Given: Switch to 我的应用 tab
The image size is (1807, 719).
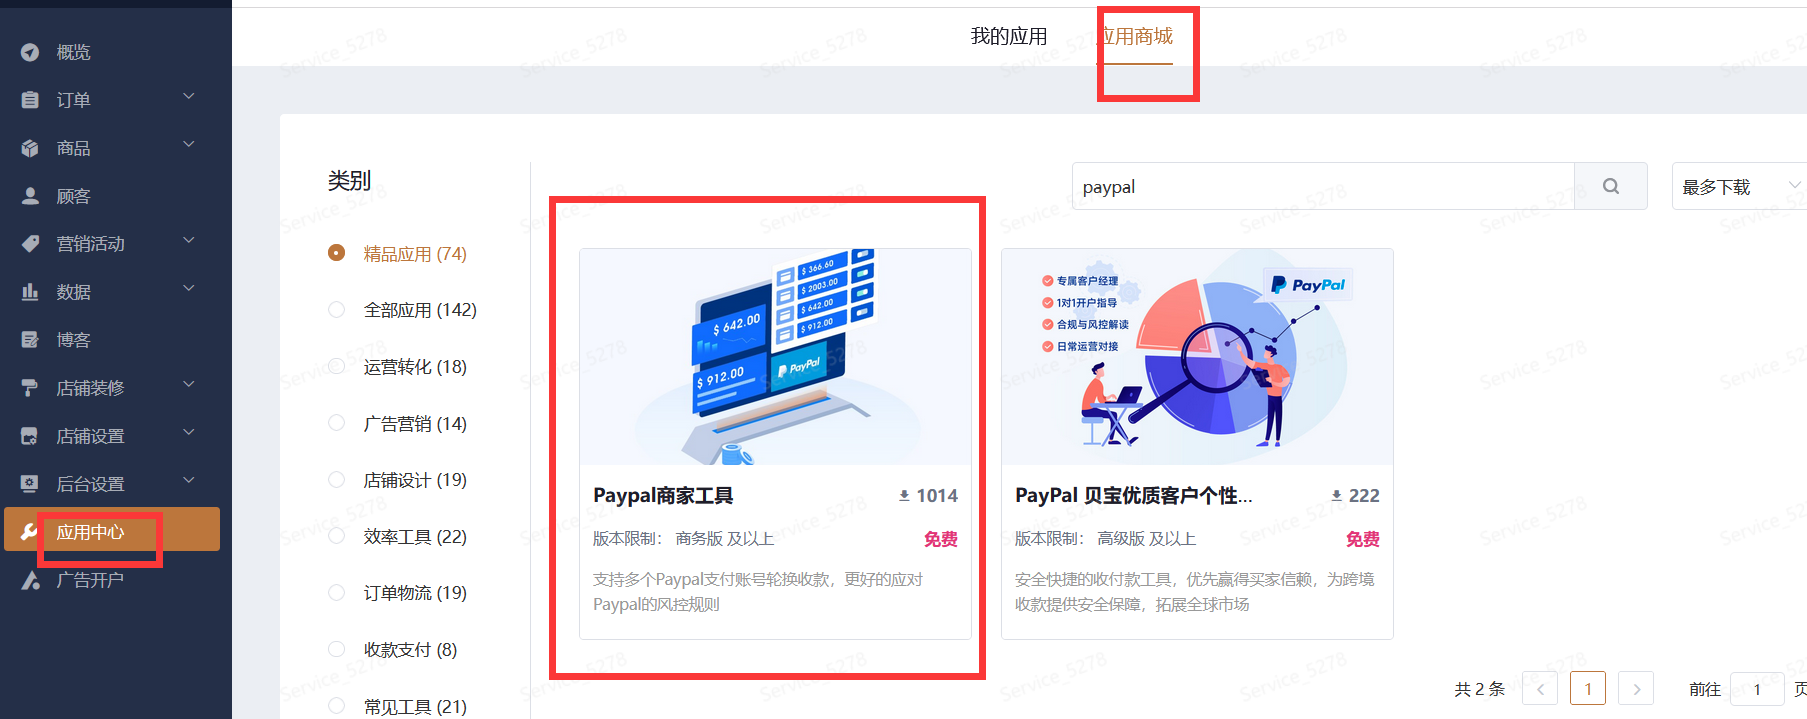Looking at the screenshot, I should point(1009,36).
